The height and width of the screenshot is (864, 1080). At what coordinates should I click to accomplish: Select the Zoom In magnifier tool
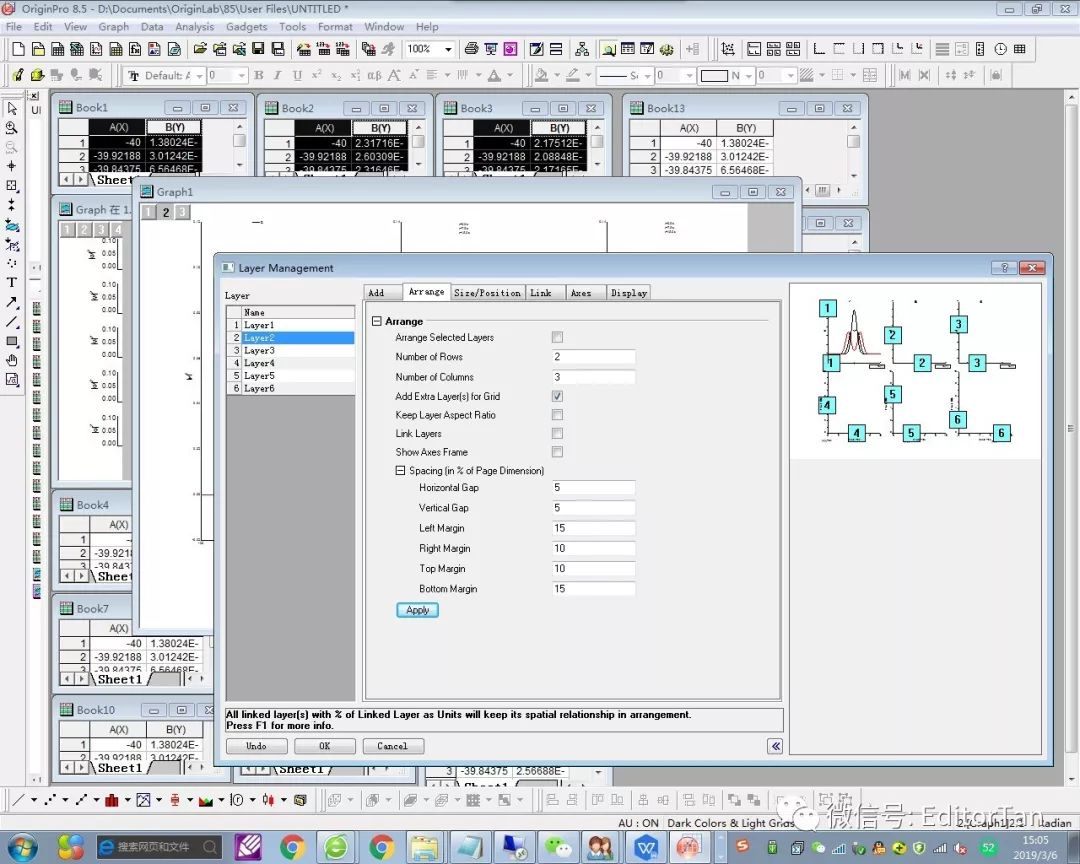tap(12, 128)
